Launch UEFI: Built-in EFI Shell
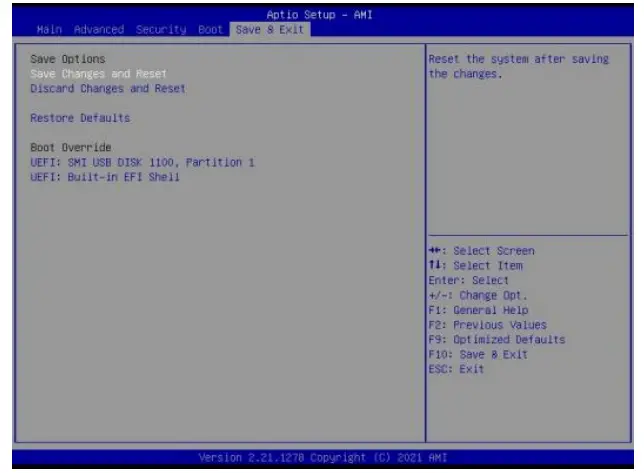This screenshot has height=473, width=644. tap(105, 177)
